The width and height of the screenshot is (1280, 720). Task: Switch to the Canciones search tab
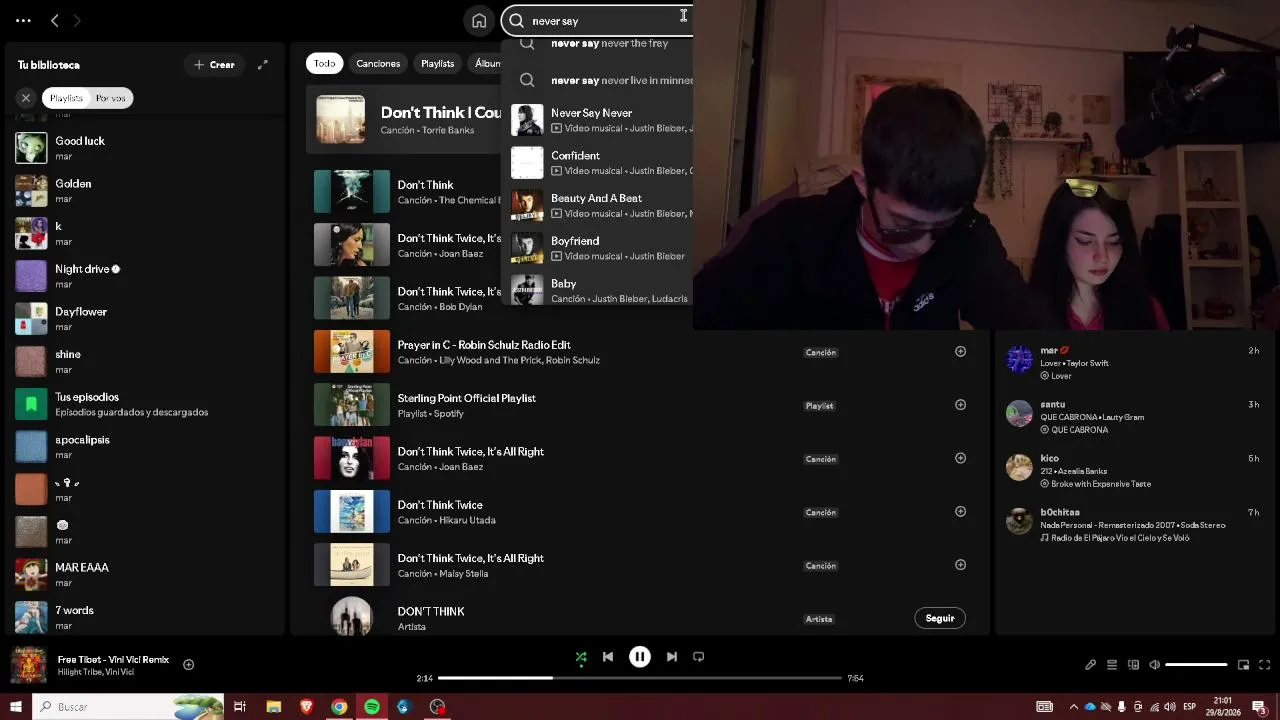point(378,63)
